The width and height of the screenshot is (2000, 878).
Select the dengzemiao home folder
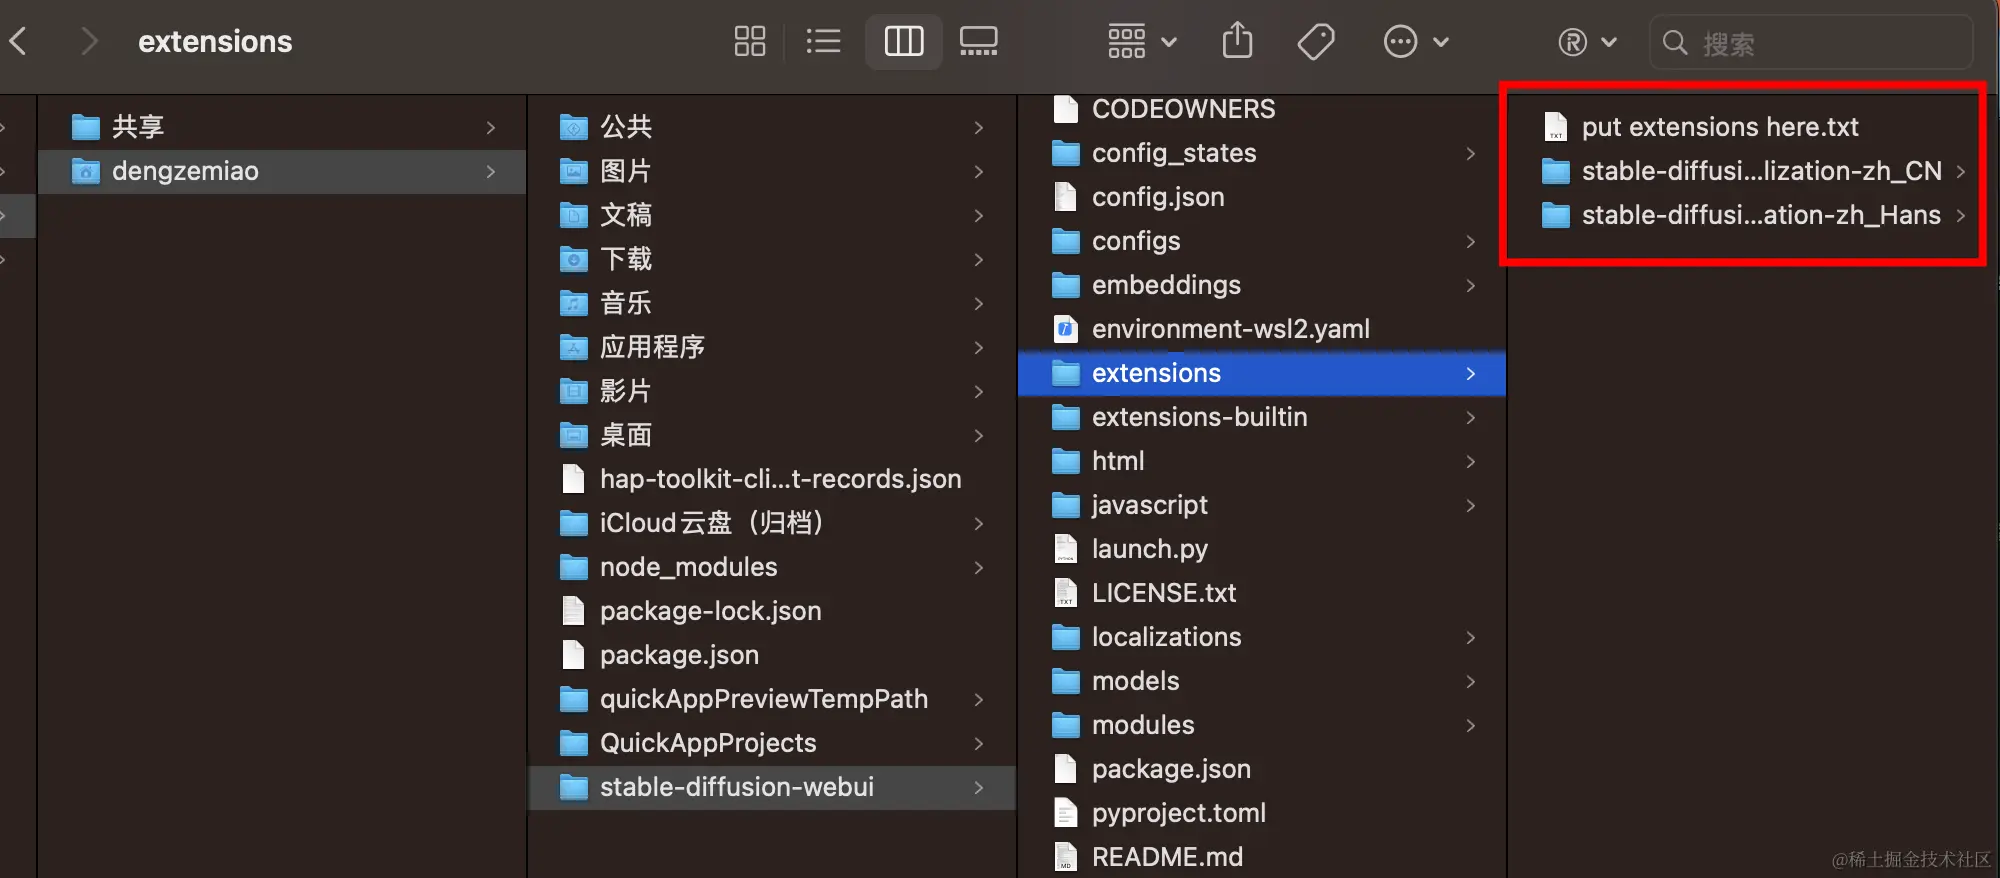[x=282, y=171]
